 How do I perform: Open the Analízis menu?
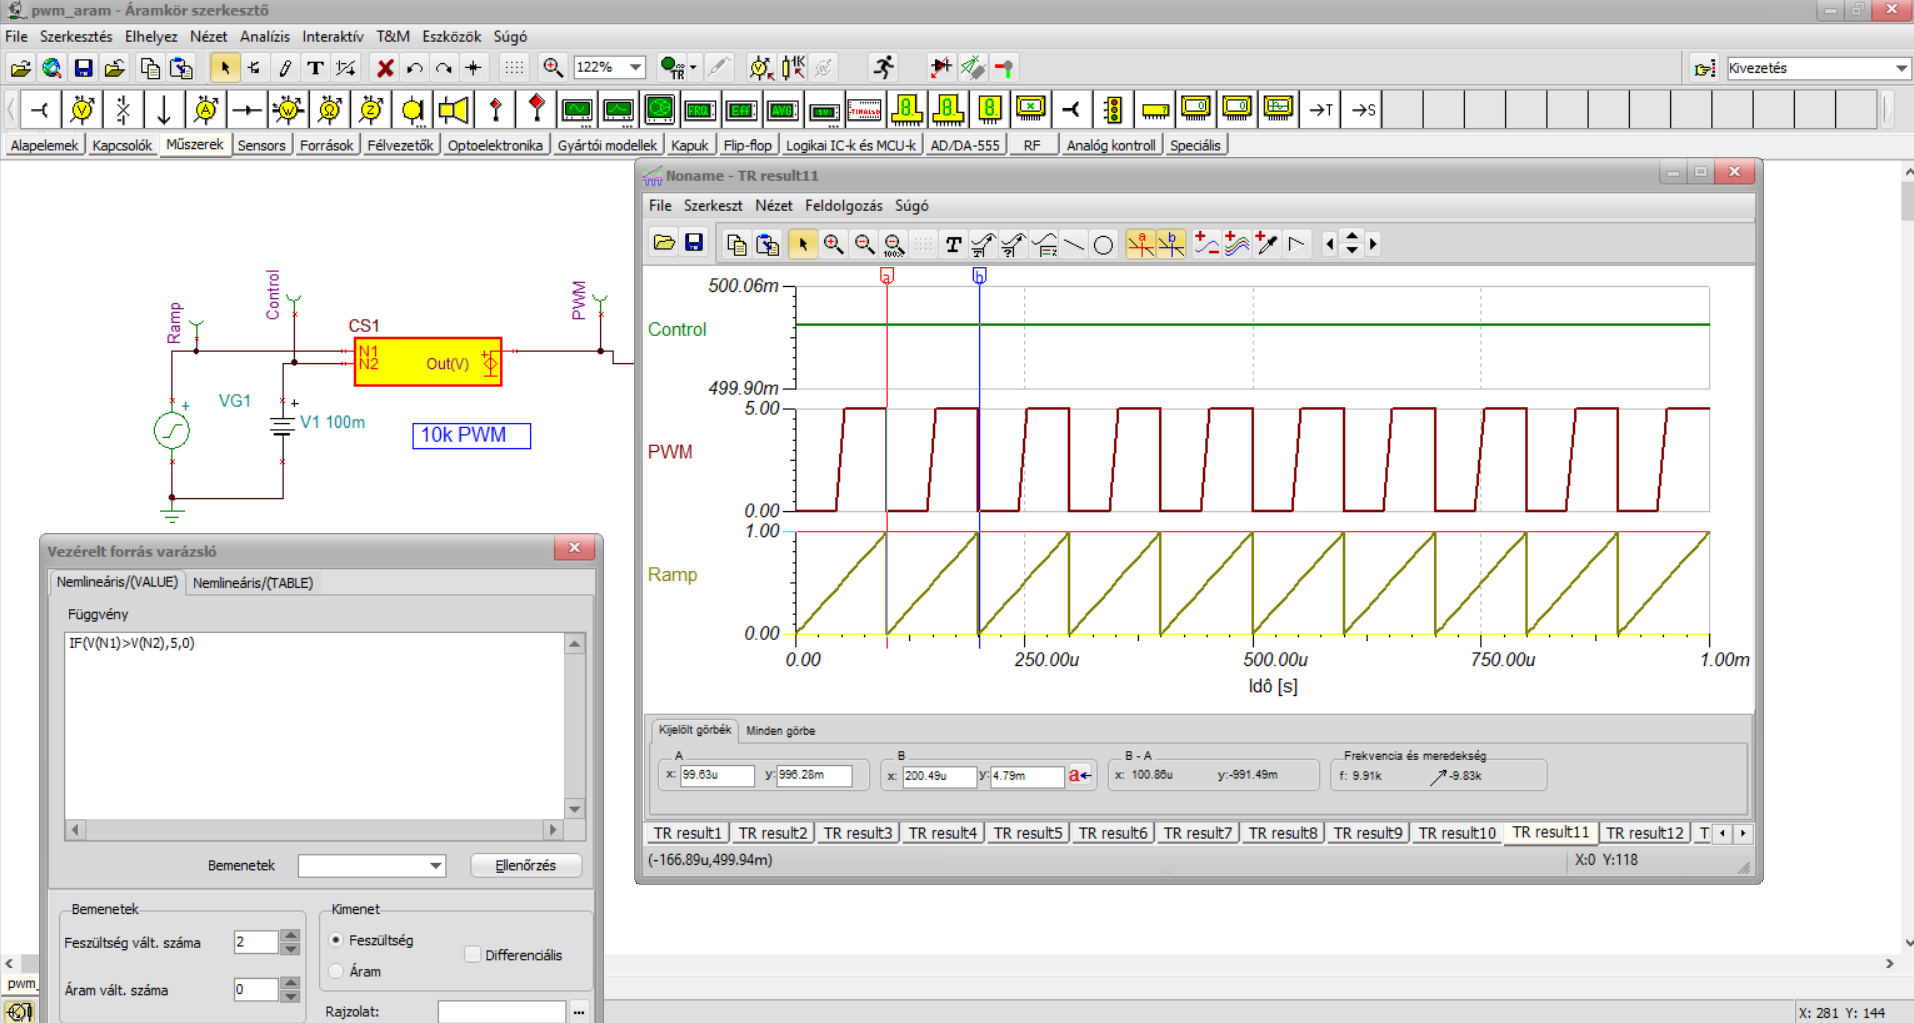pyautogui.click(x=264, y=36)
